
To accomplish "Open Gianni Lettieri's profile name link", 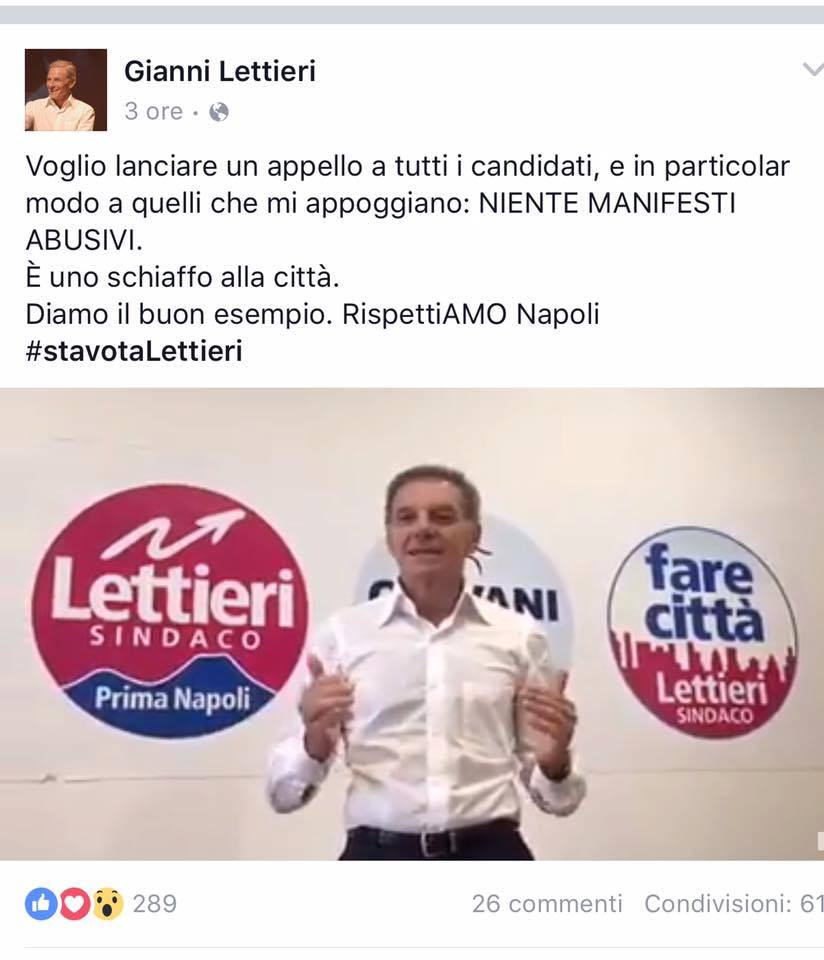I will 220,71.
